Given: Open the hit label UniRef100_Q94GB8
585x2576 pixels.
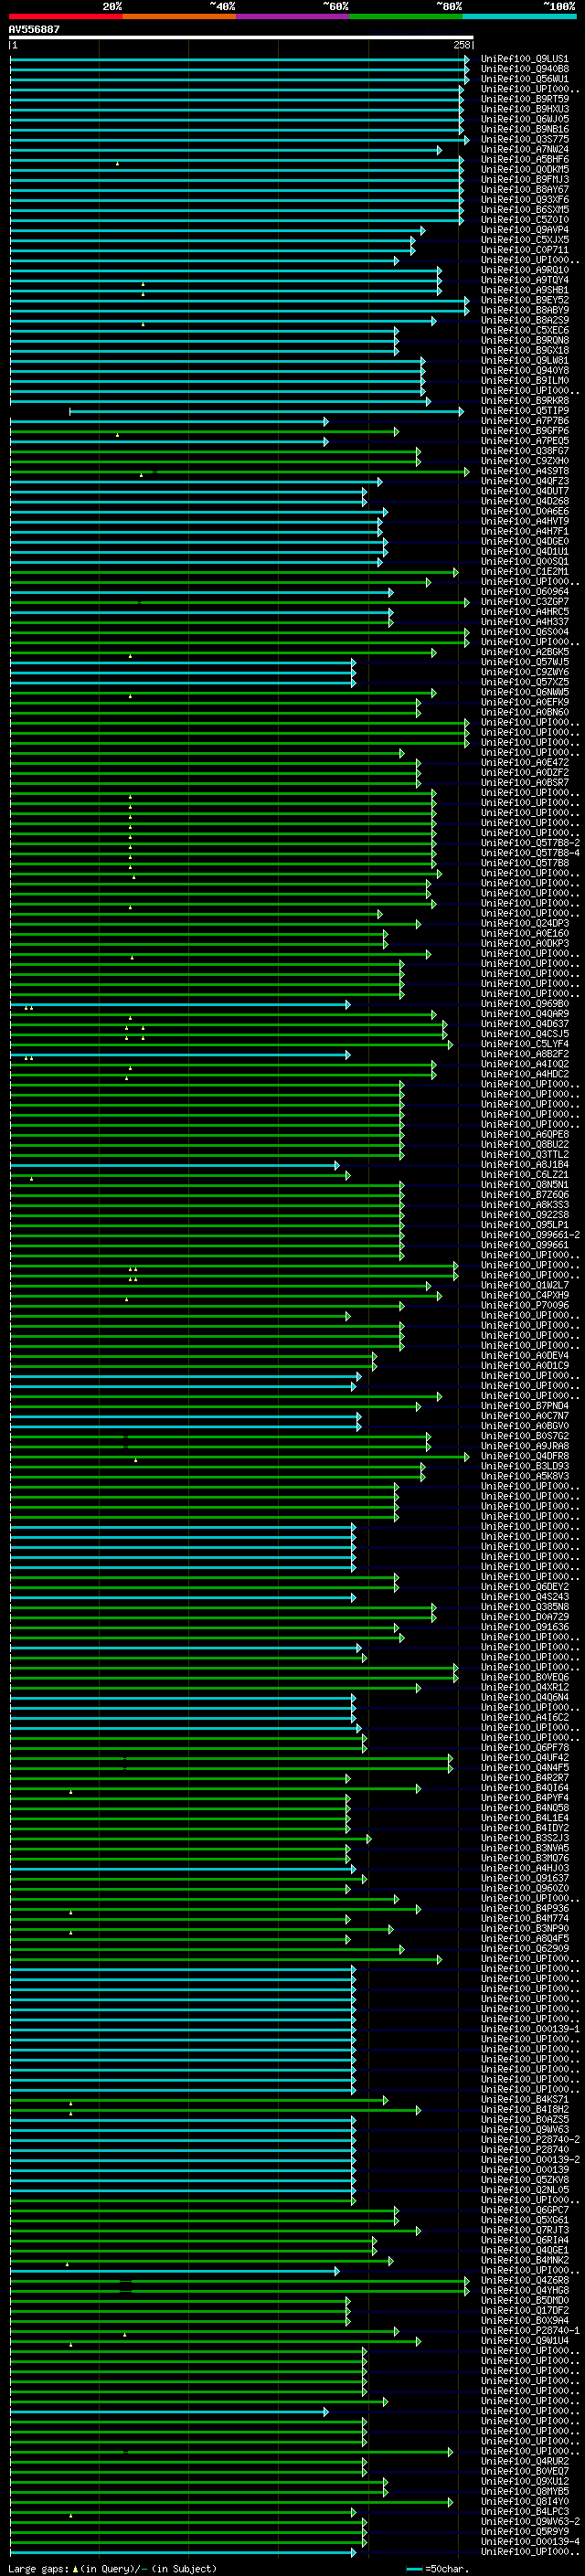Looking at the screenshot, I should (525, 69).
